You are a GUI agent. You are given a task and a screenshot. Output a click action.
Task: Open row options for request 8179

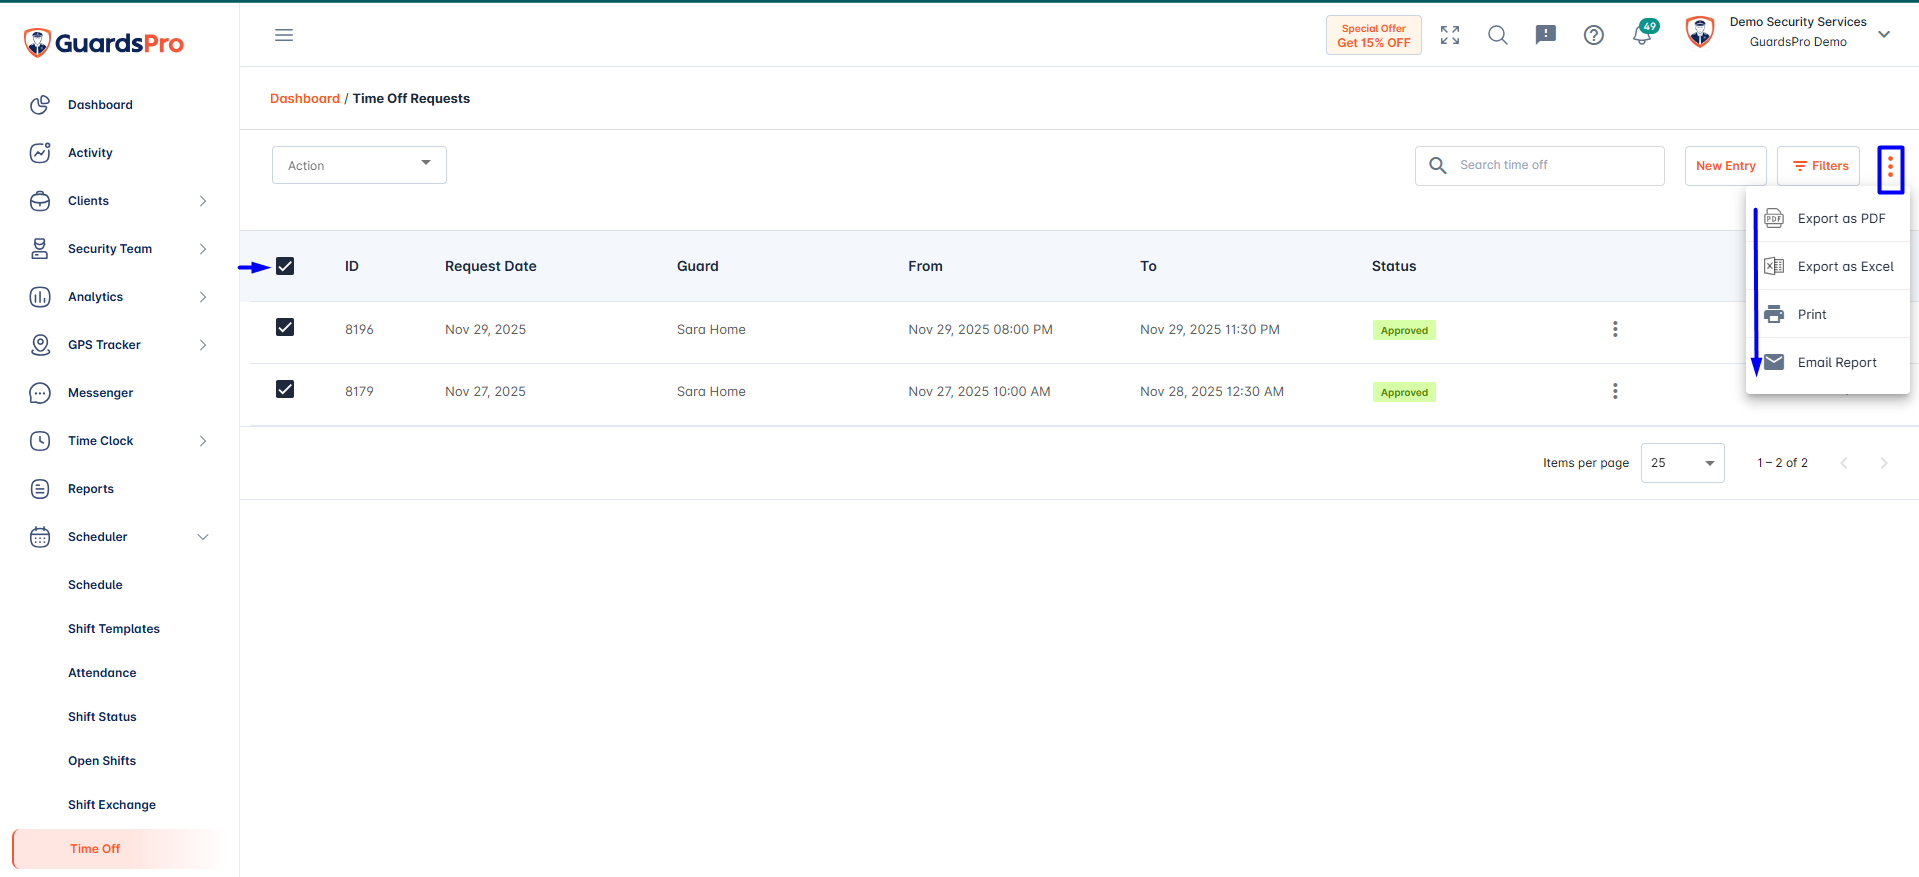tap(1615, 391)
